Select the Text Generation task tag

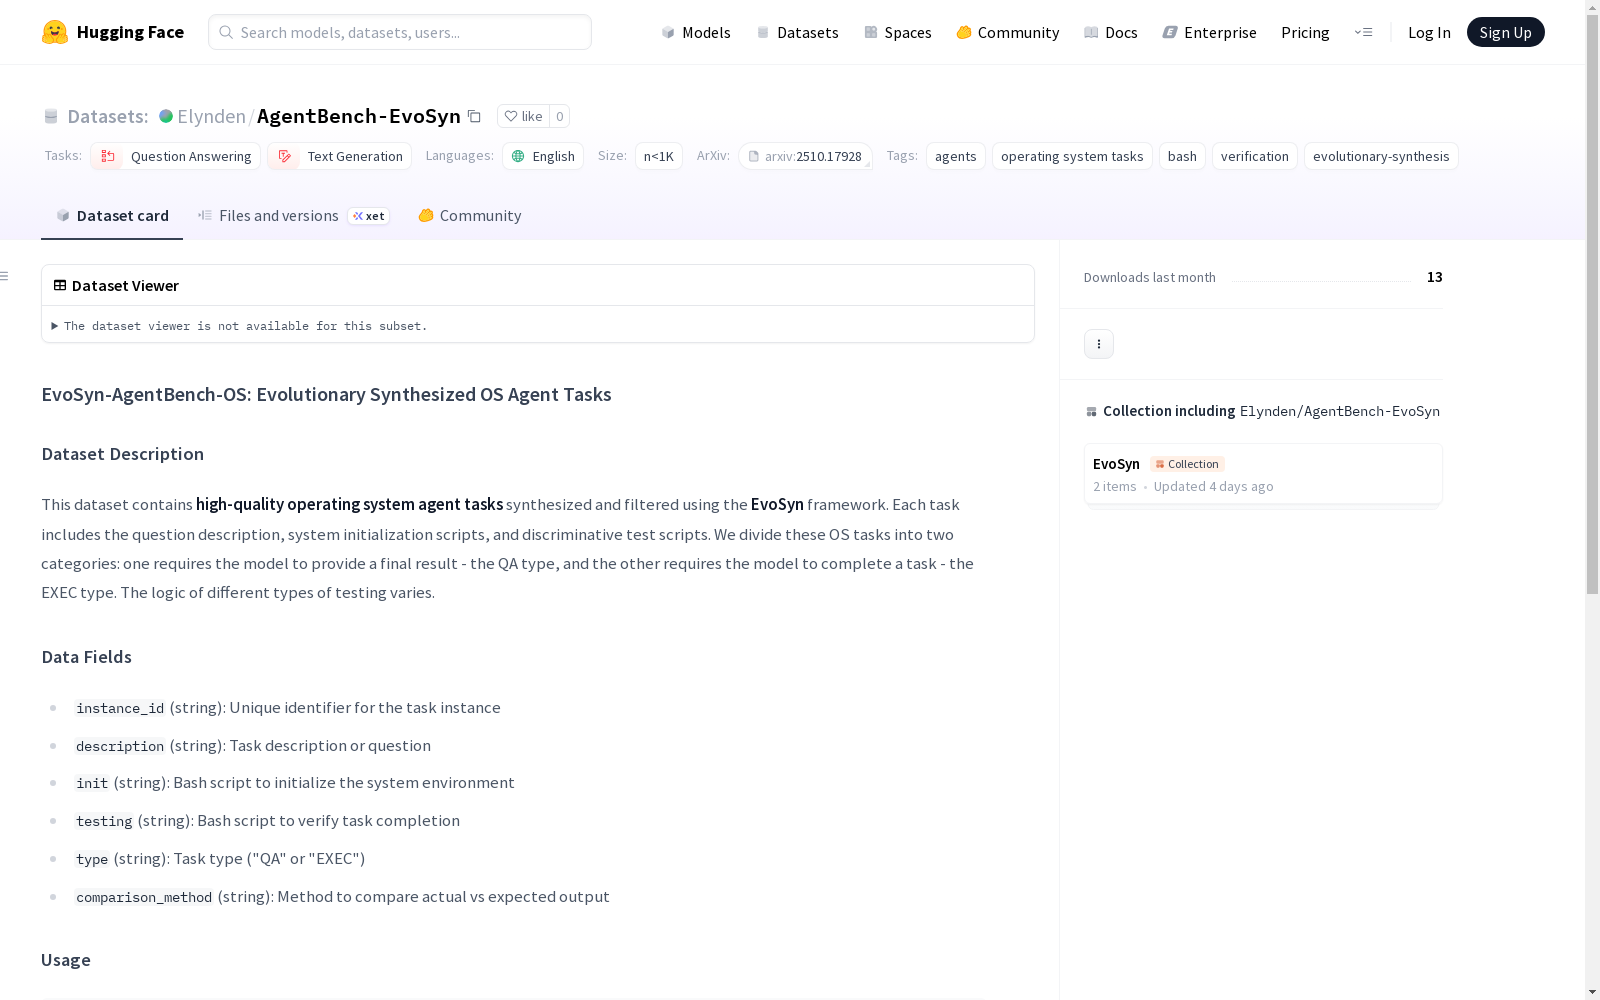pyautogui.click(x=340, y=156)
